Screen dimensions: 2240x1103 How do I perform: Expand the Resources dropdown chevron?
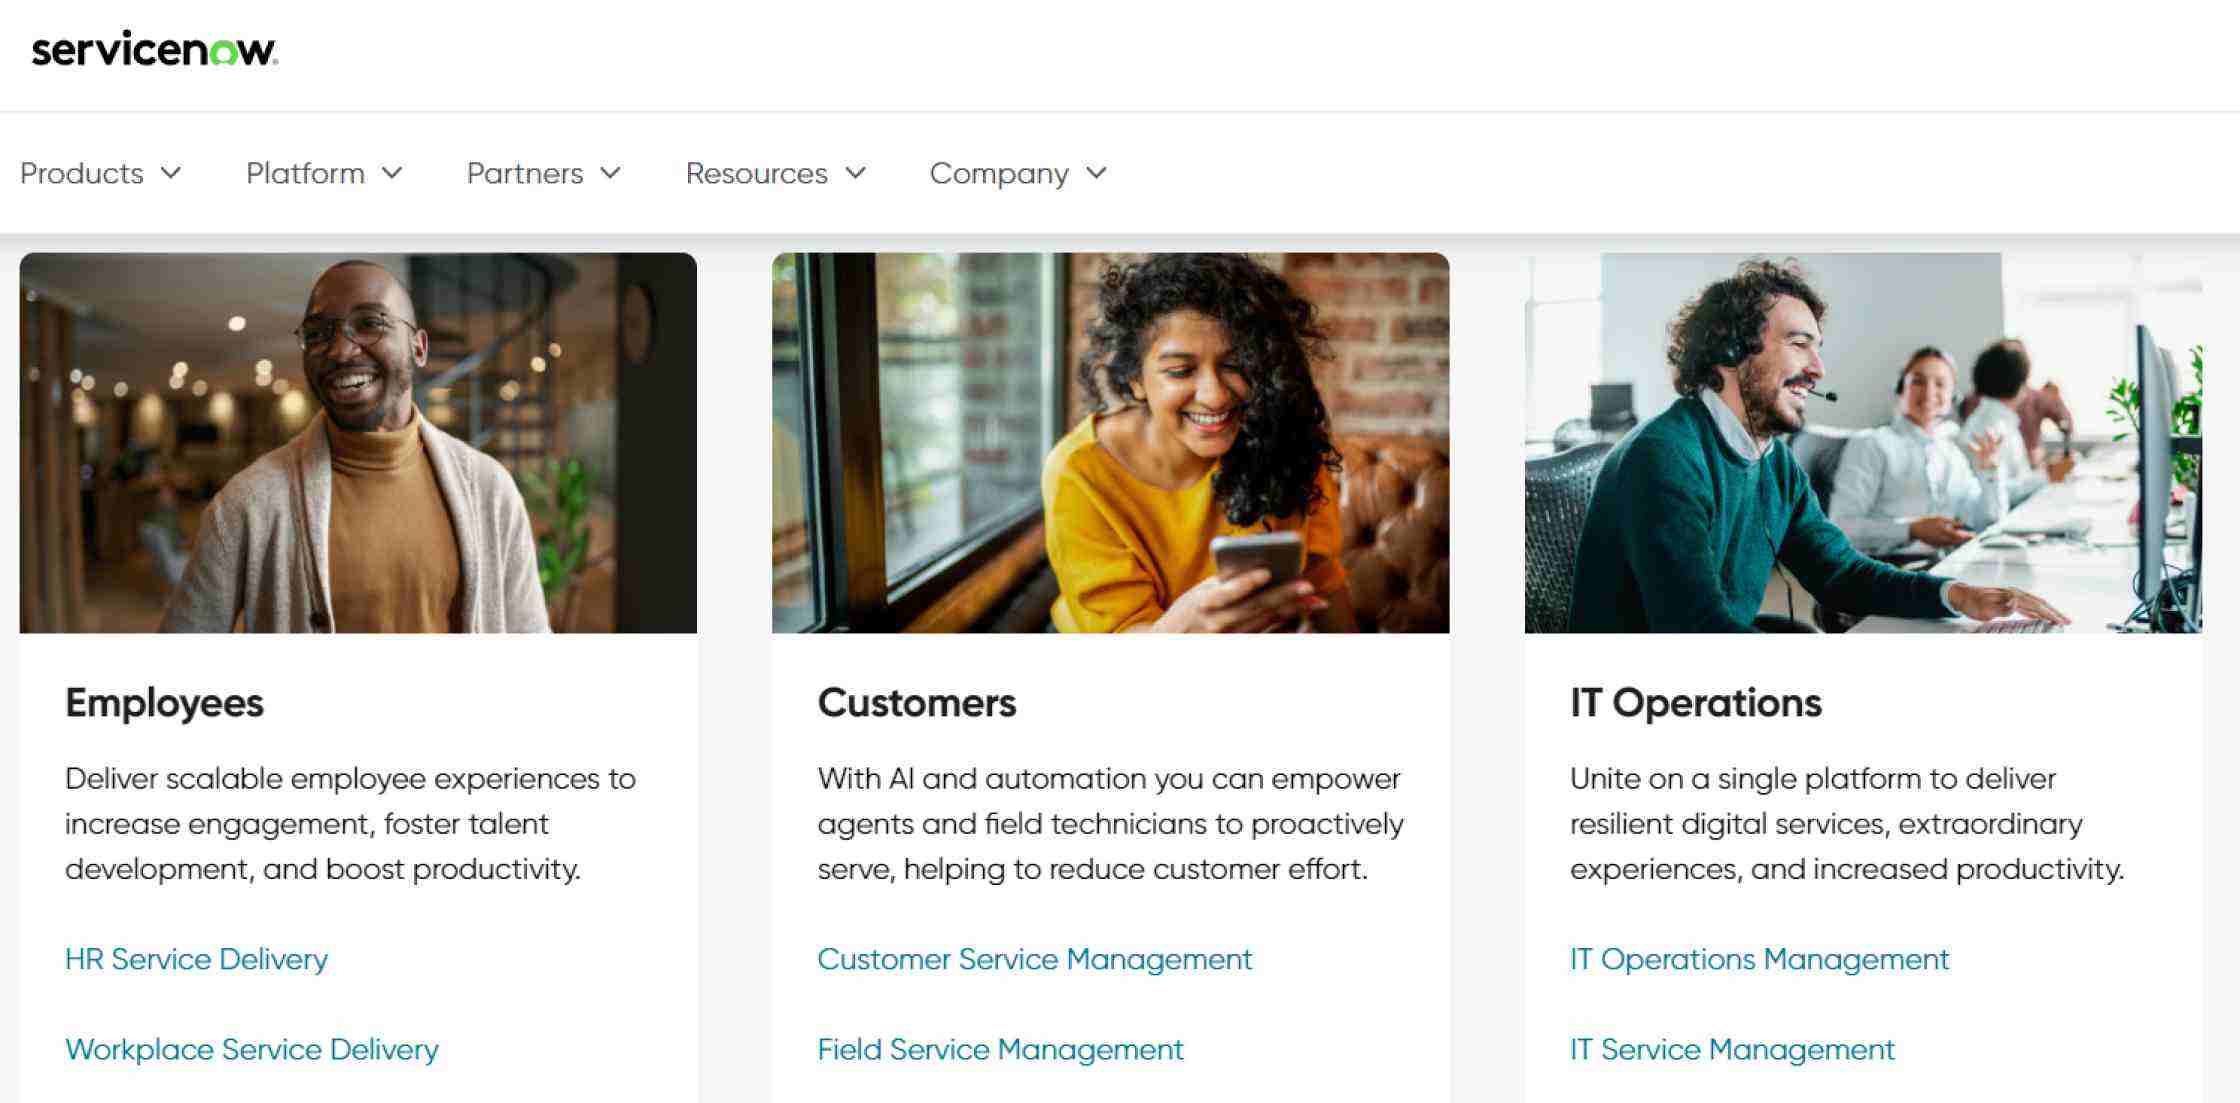pyautogui.click(x=857, y=173)
